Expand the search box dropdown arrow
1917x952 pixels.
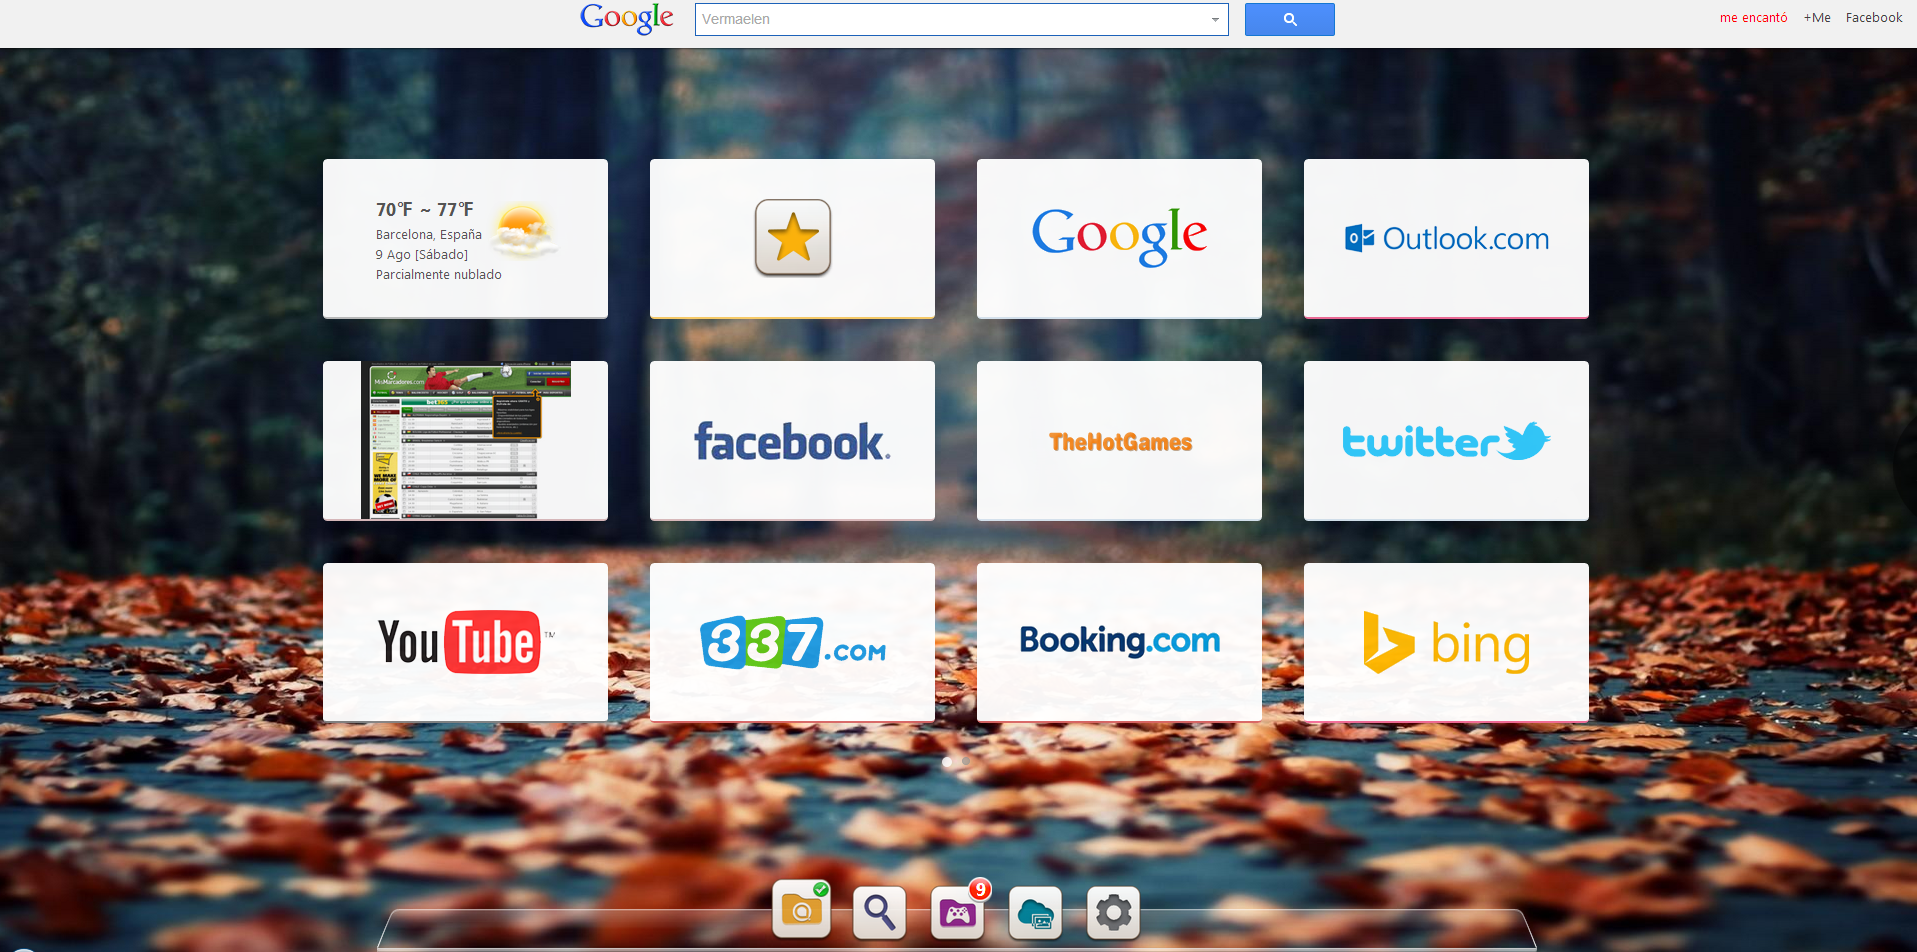click(1215, 19)
